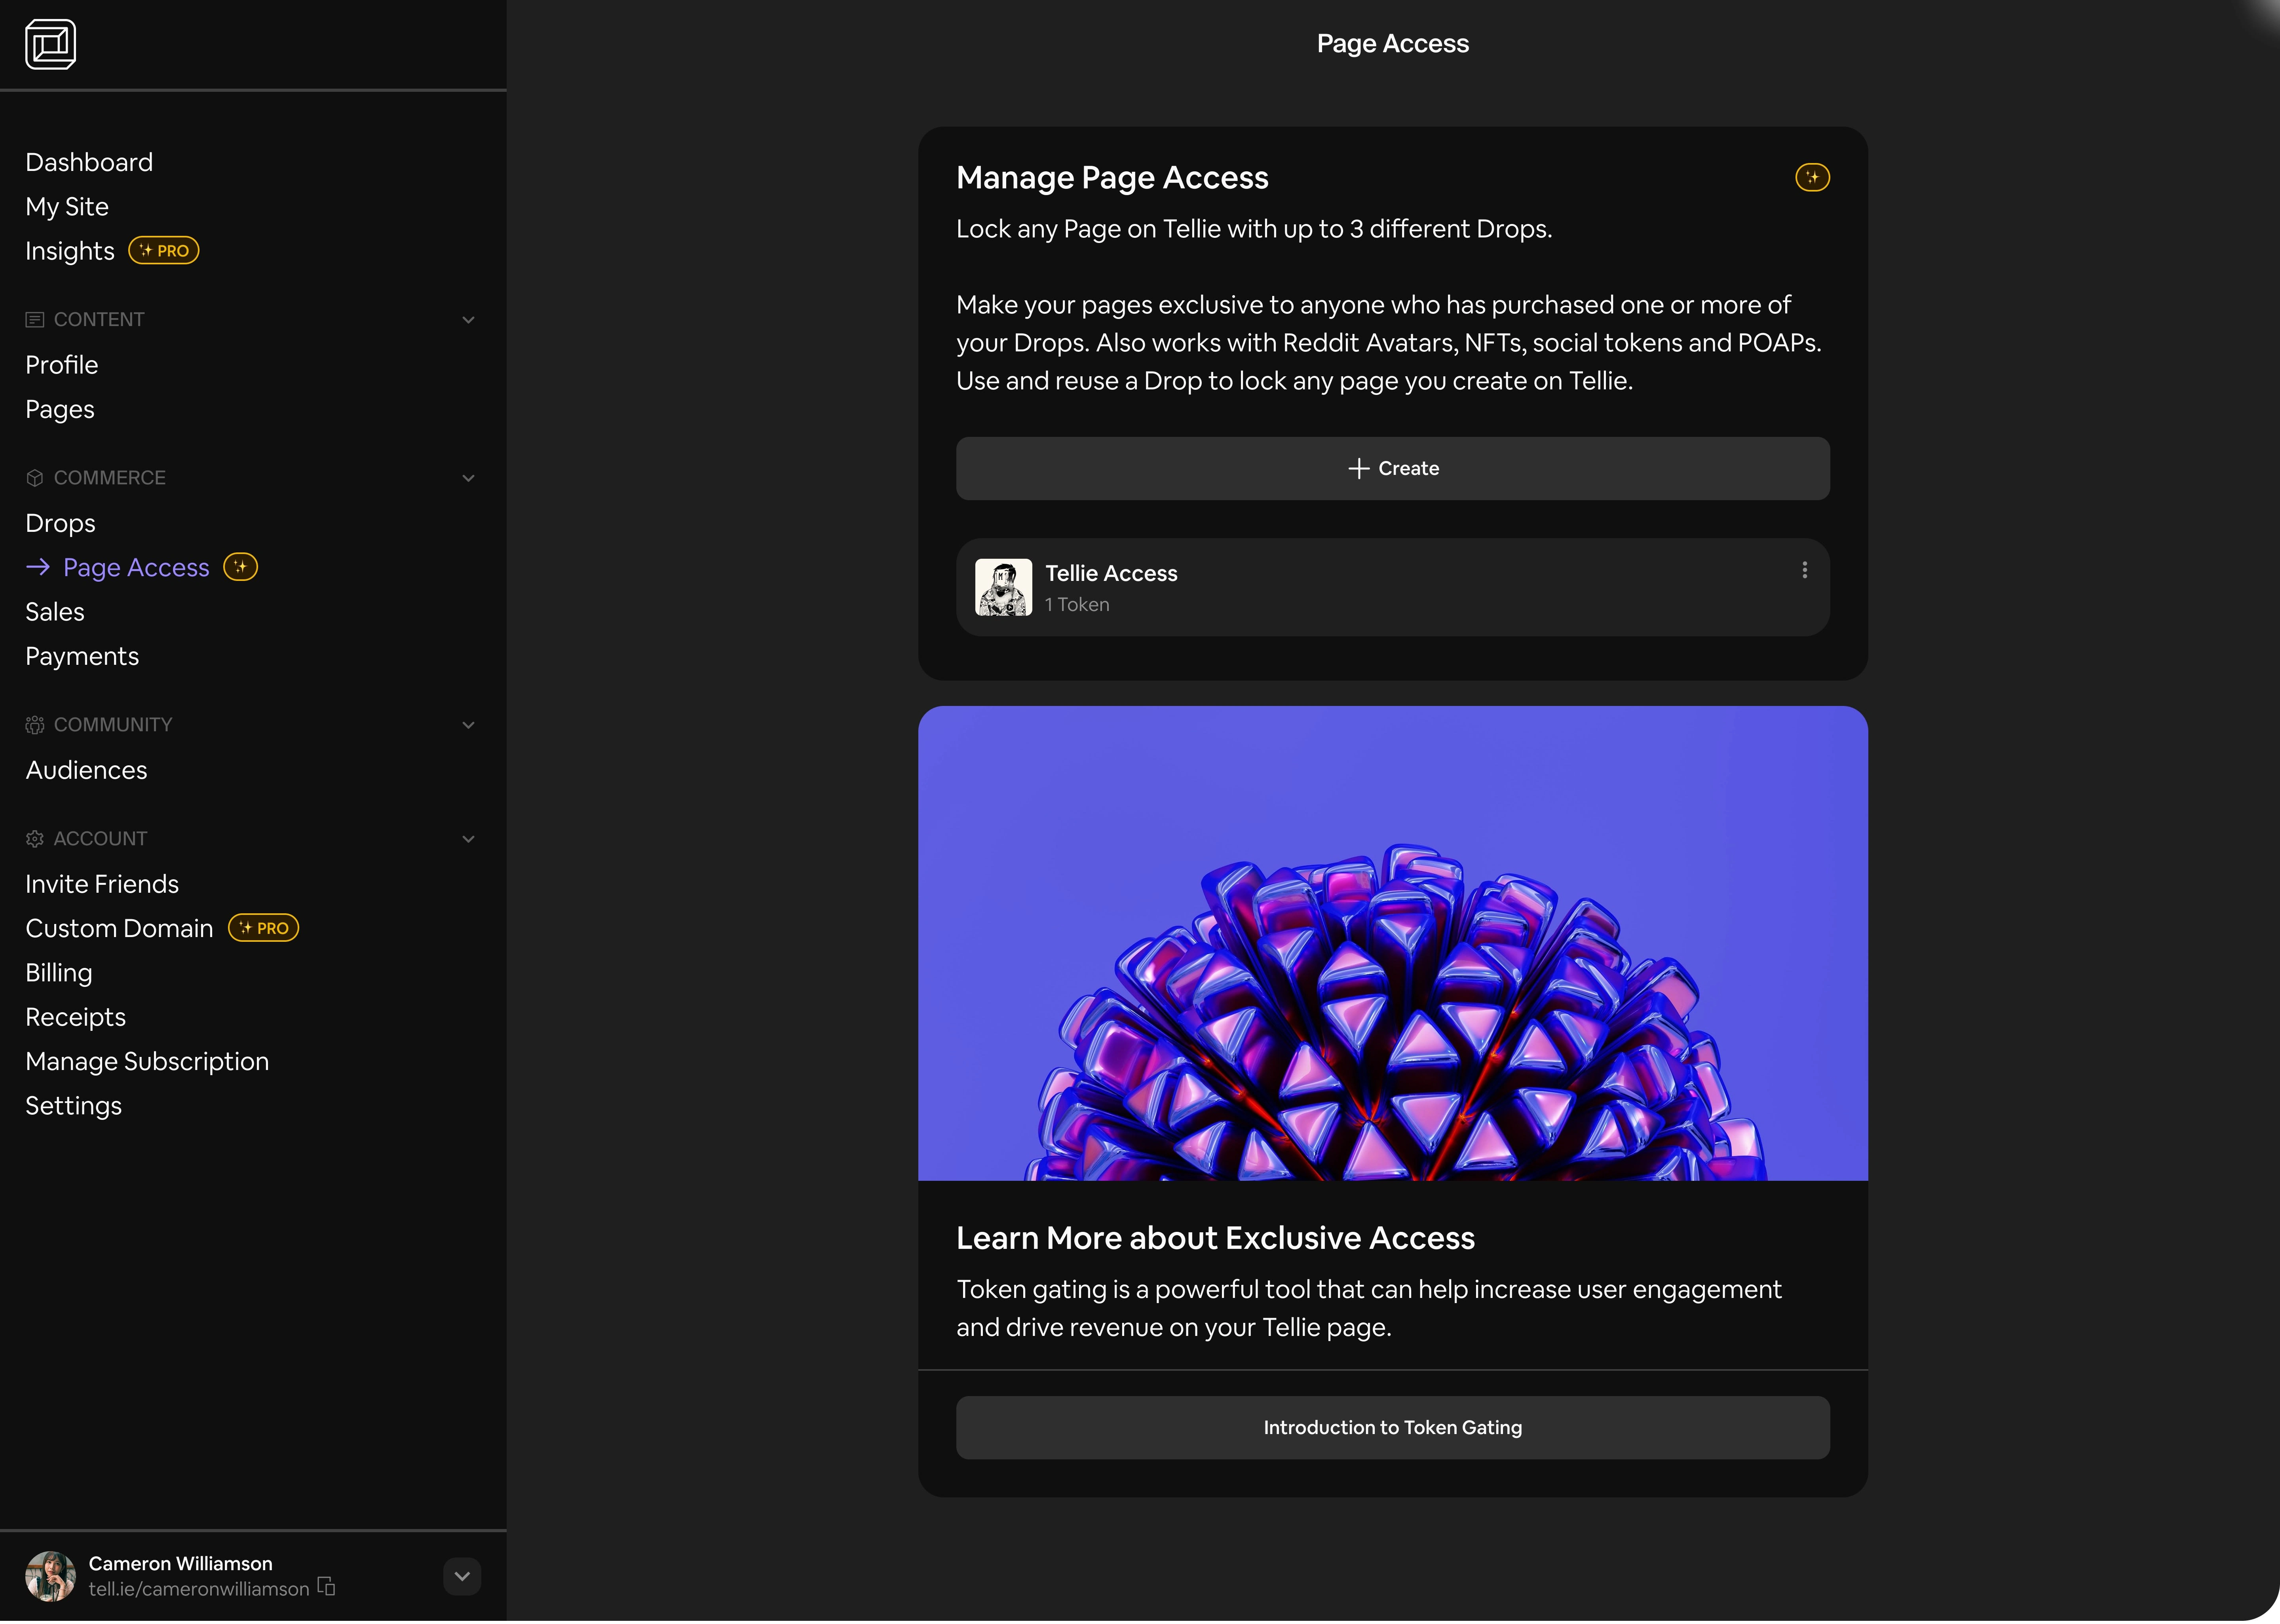Collapse the COMMUNITY section
2280x1624 pixels.
click(x=468, y=725)
